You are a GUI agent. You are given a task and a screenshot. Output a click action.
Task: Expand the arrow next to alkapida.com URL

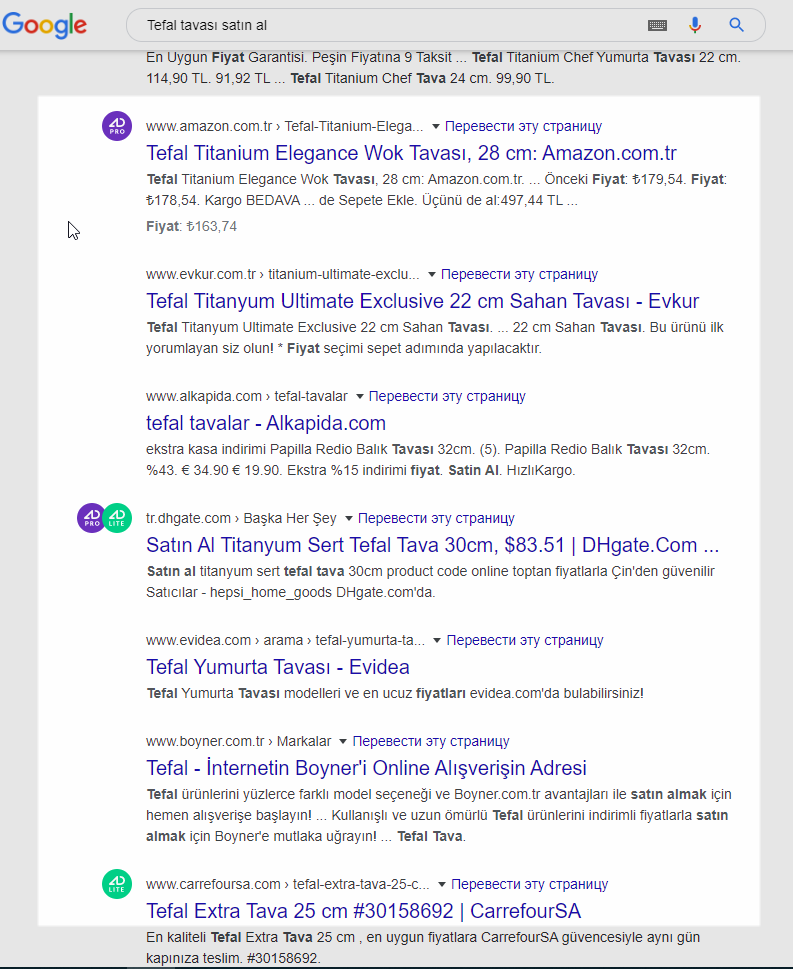coord(359,396)
